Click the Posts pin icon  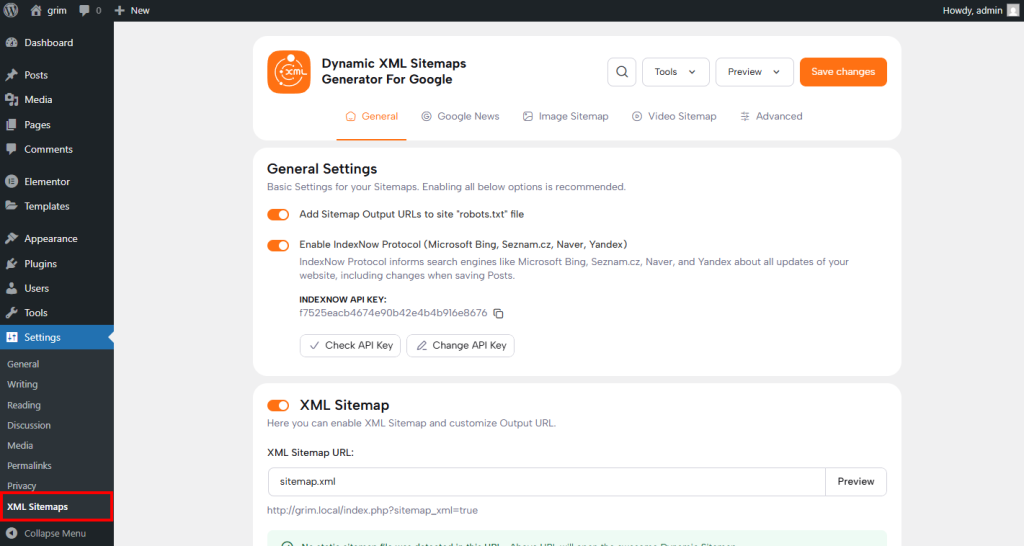(x=12, y=75)
